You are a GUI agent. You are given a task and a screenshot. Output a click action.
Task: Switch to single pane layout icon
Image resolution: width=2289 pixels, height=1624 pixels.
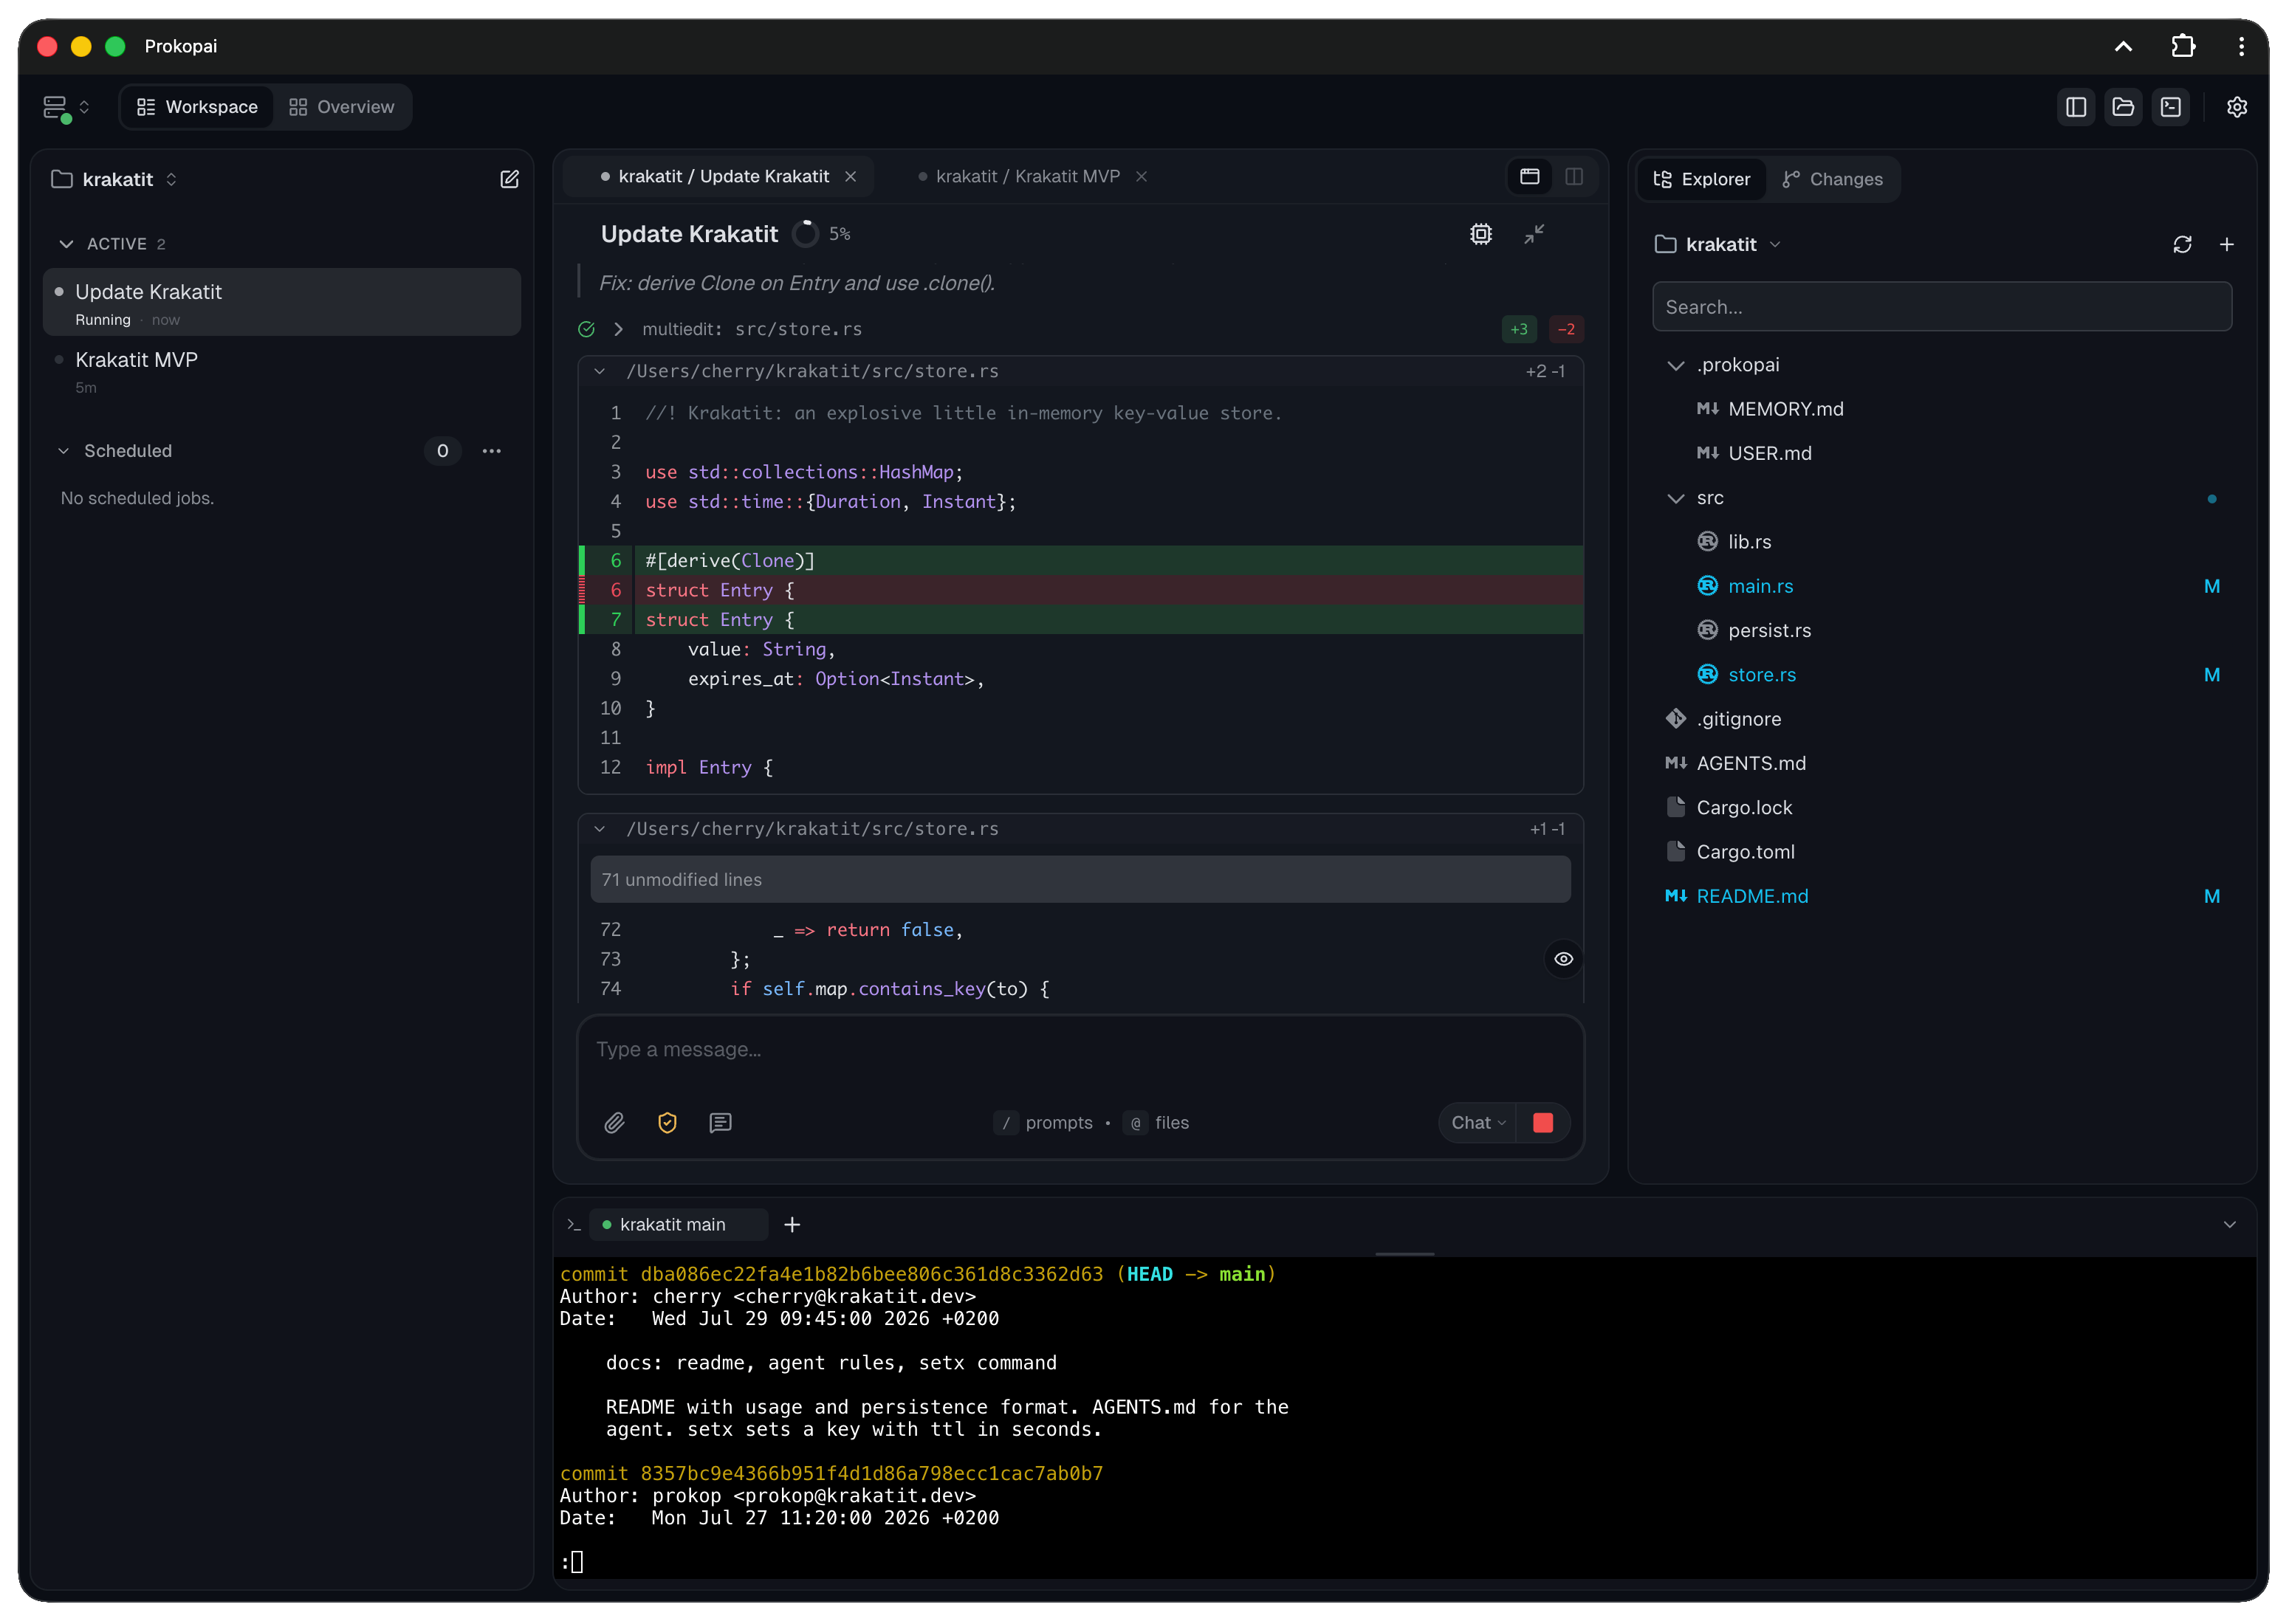pyautogui.click(x=1529, y=176)
